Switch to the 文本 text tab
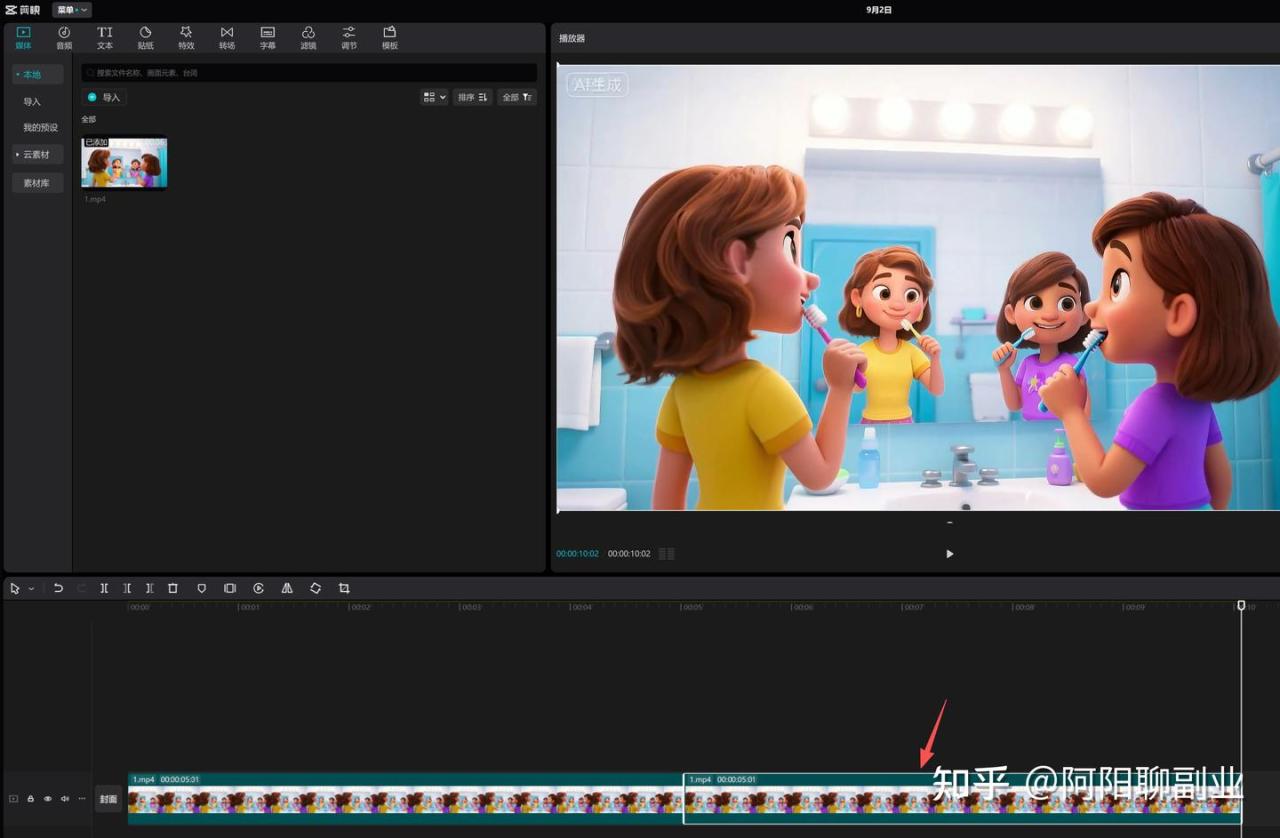Viewport: 1280px width, 838px height. pyautogui.click(x=105, y=38)
